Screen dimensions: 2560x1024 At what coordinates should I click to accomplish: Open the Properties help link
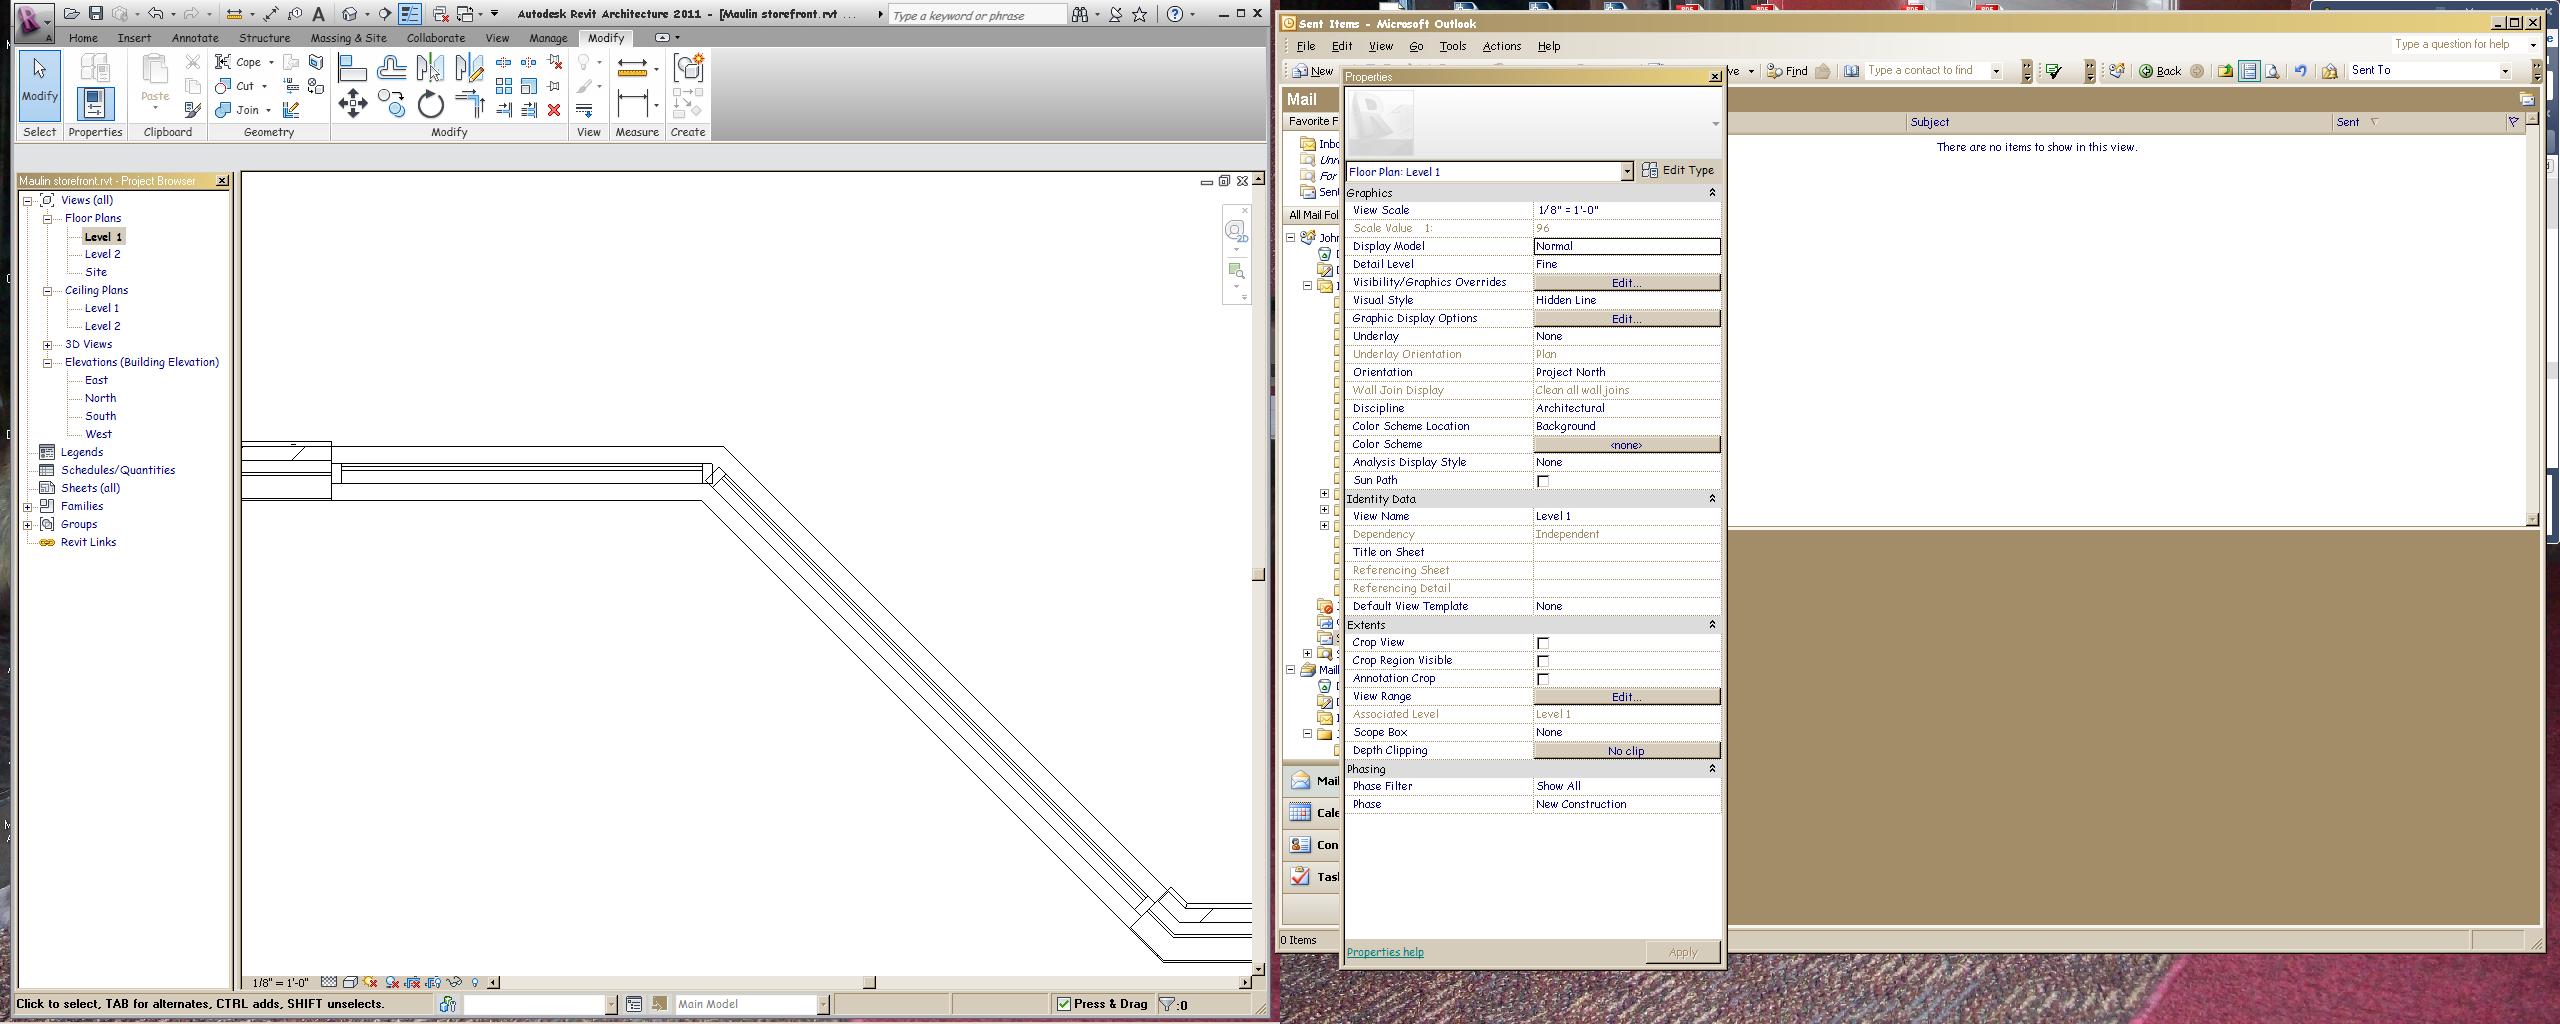pyautogui.click(x=1385, y=952)
